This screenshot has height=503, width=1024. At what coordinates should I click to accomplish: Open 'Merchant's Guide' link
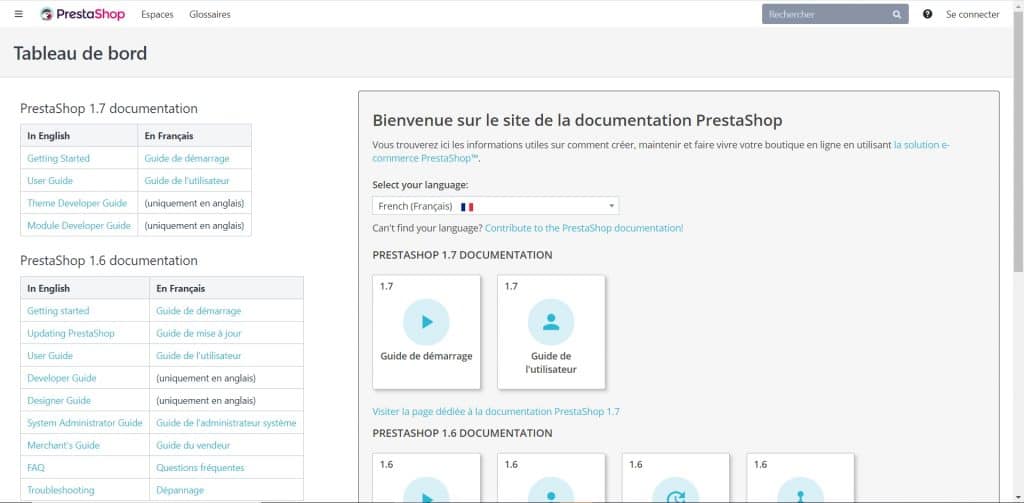[x=63, y=446]
